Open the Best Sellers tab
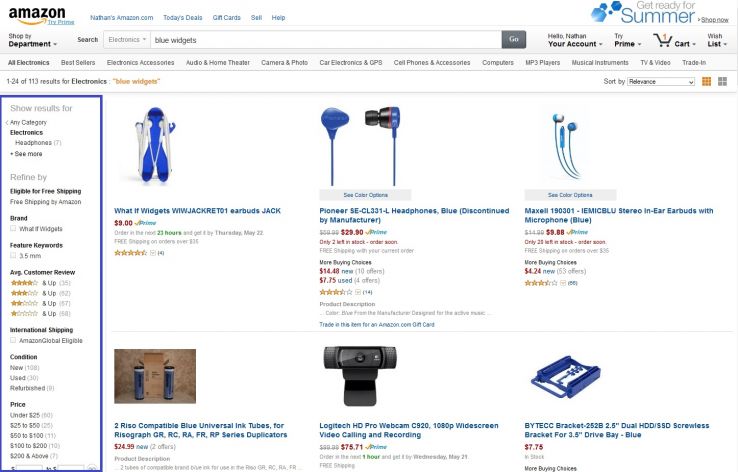 [x=78, y=63]
